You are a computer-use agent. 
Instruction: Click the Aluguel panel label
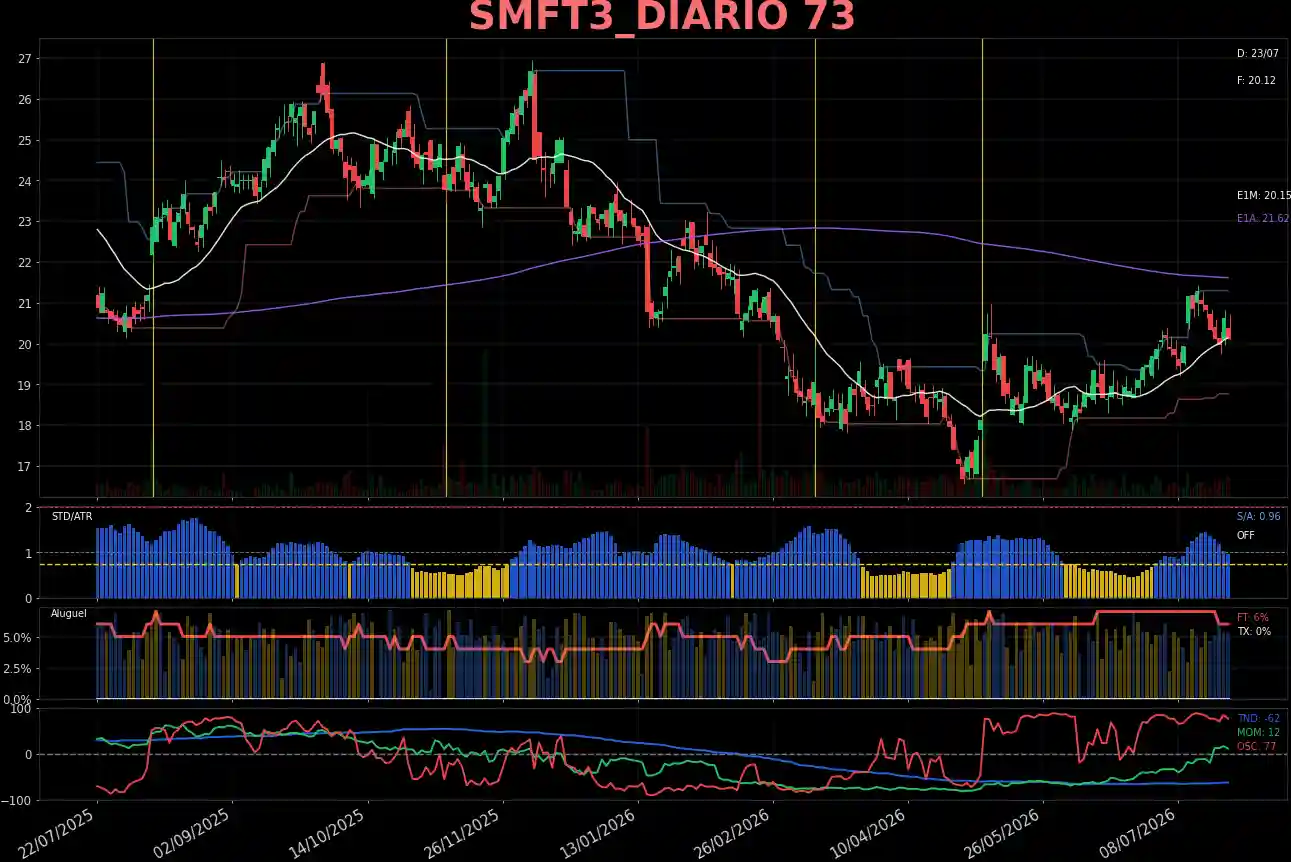click(x=69, y=612)
